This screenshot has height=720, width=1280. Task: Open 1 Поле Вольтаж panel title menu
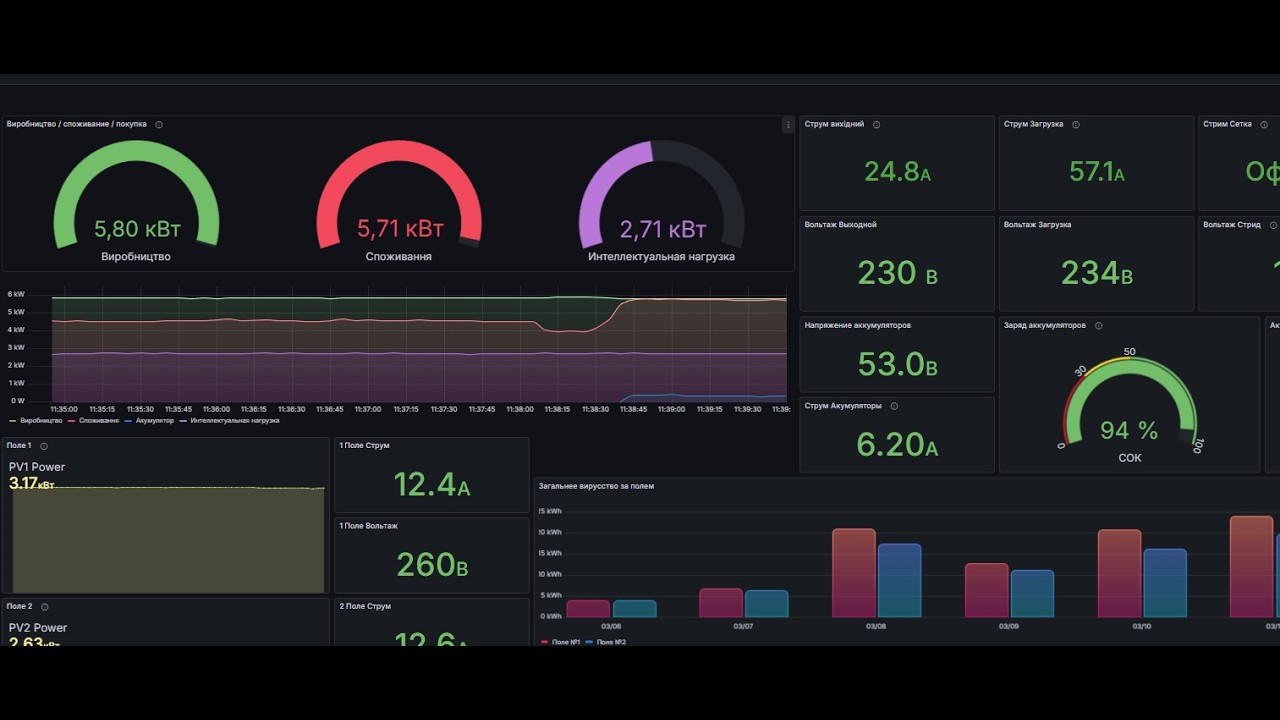(x=368, y=526)
